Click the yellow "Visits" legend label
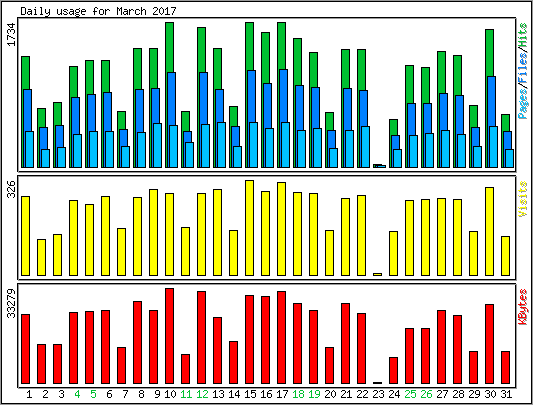The height and width of the screenshot is (405, 533). coord(523,200)
